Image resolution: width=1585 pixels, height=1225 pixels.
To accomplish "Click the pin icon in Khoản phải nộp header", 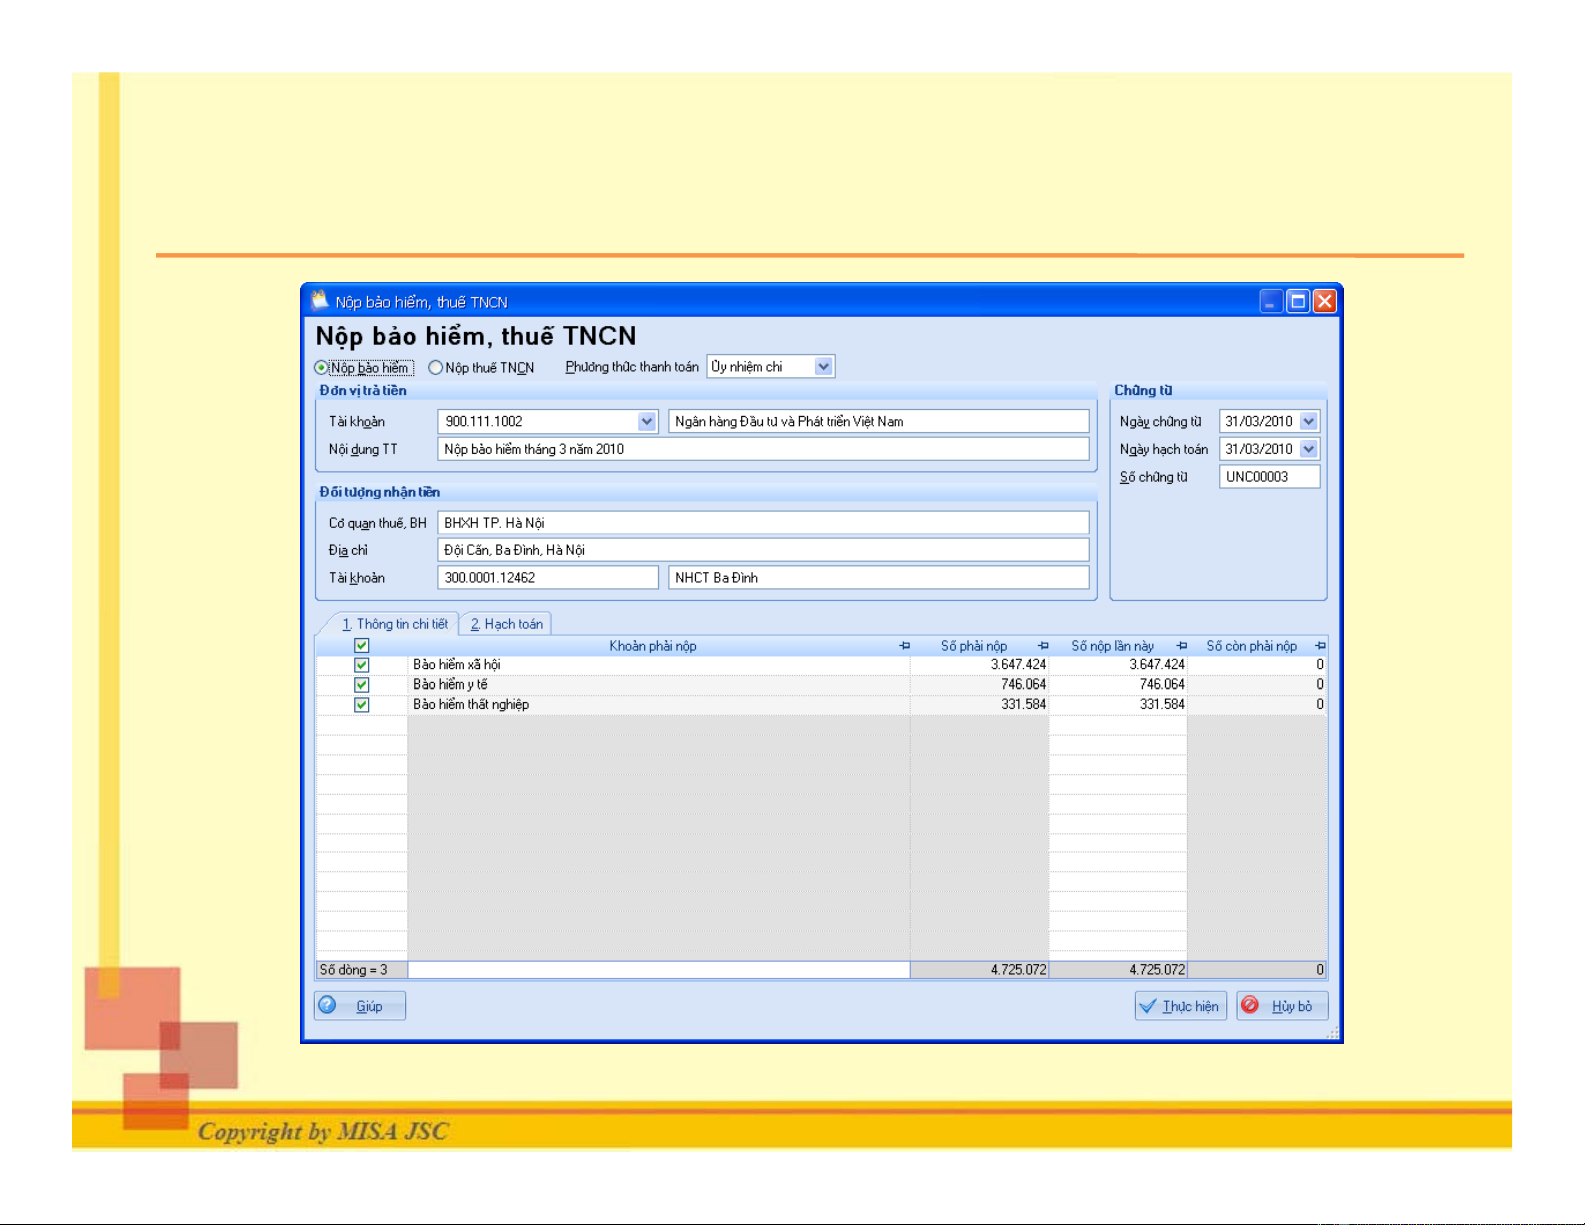I will click(904, 646).
